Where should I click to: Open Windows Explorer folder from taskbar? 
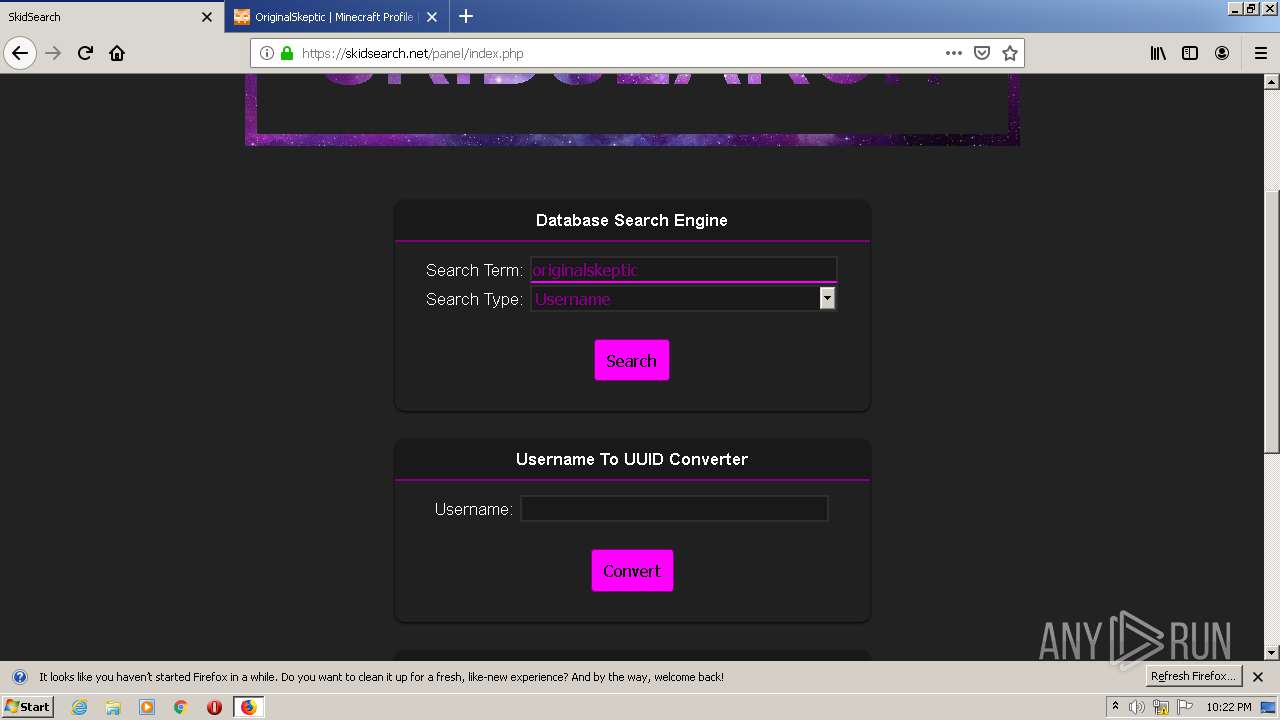[113, 707]
